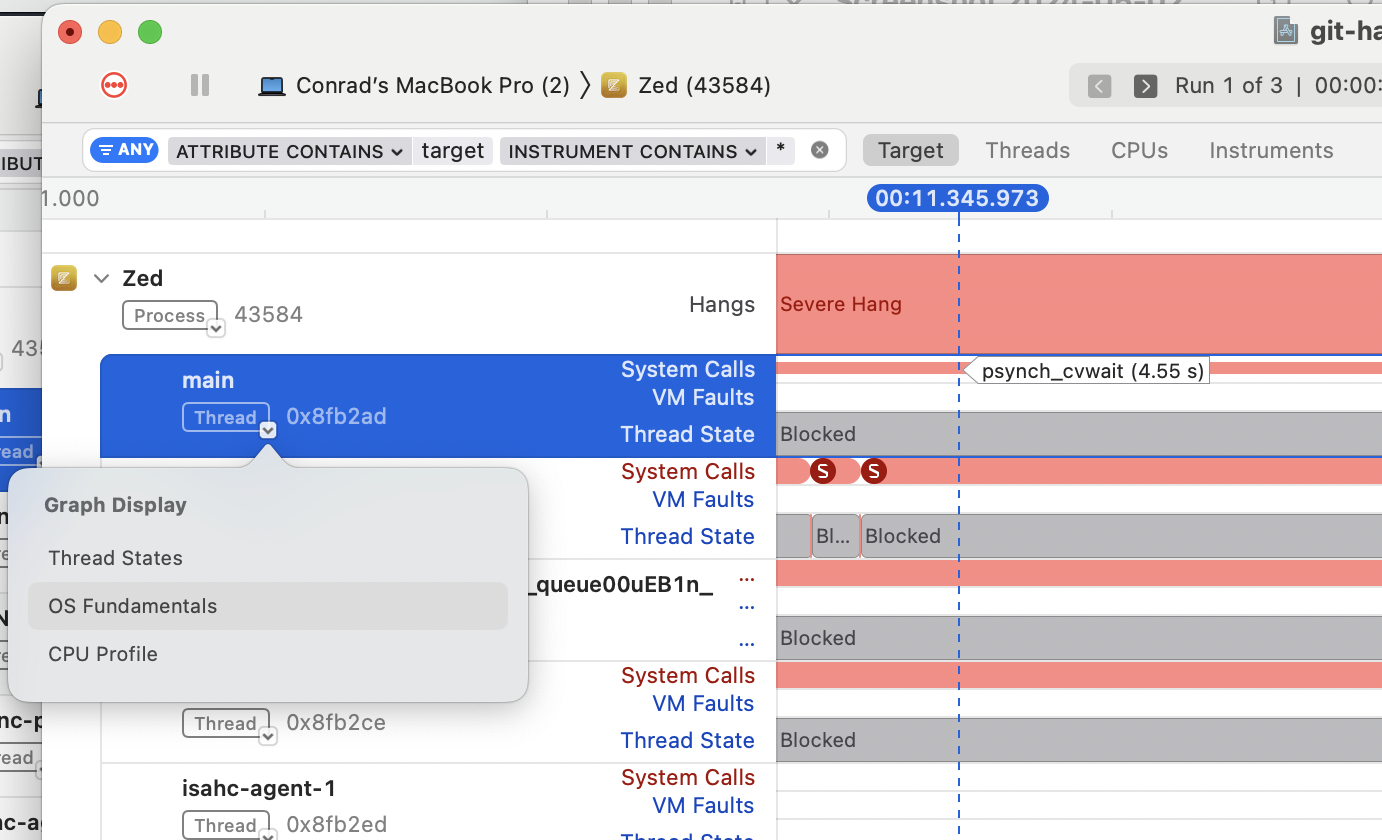This screenshot has height=840, width=1382.
Task: Select Thread States graph display
Action: click(x=116, y=558)
